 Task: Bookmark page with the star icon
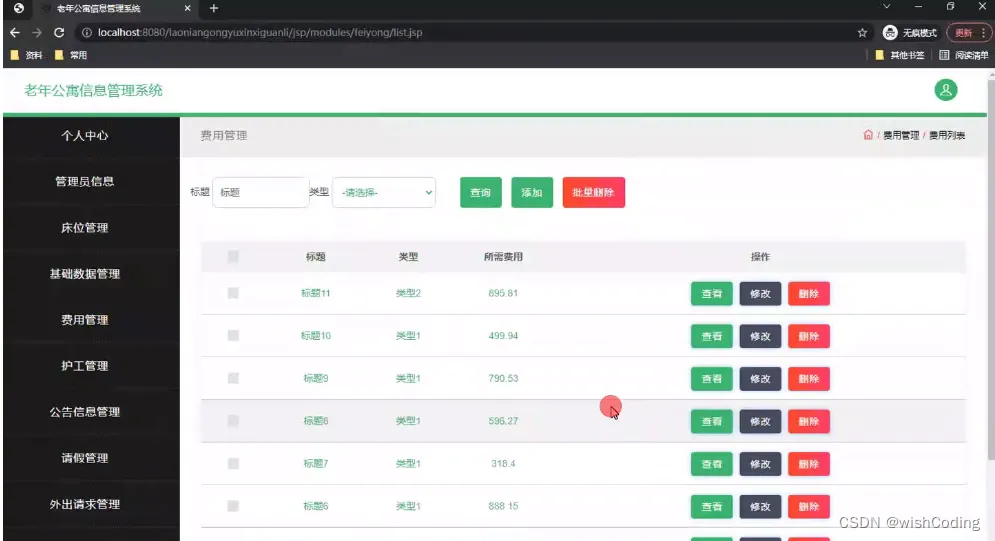pyautogui.click(x=862, y=32)
